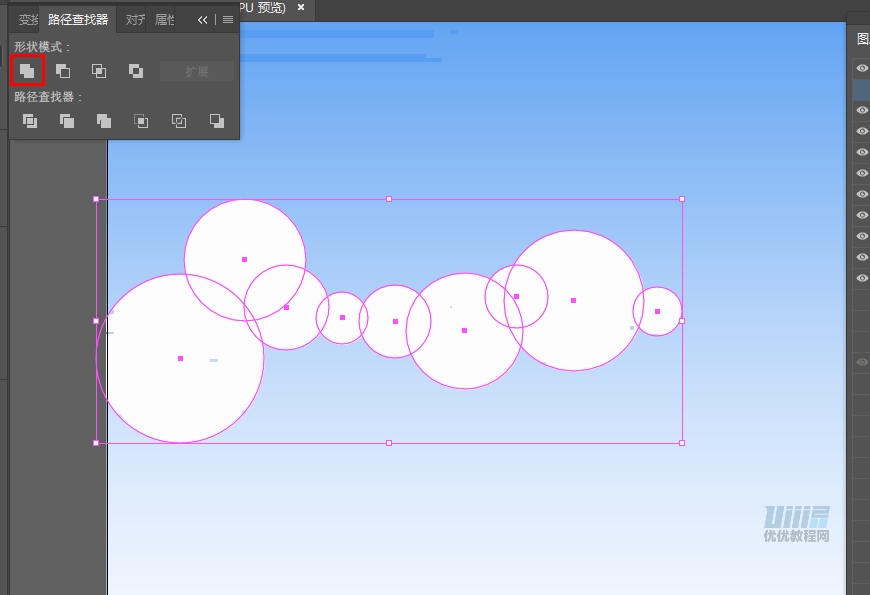Click the Divide pathfinder icon
Screen dimensions: 870x595
coord(30,121)
